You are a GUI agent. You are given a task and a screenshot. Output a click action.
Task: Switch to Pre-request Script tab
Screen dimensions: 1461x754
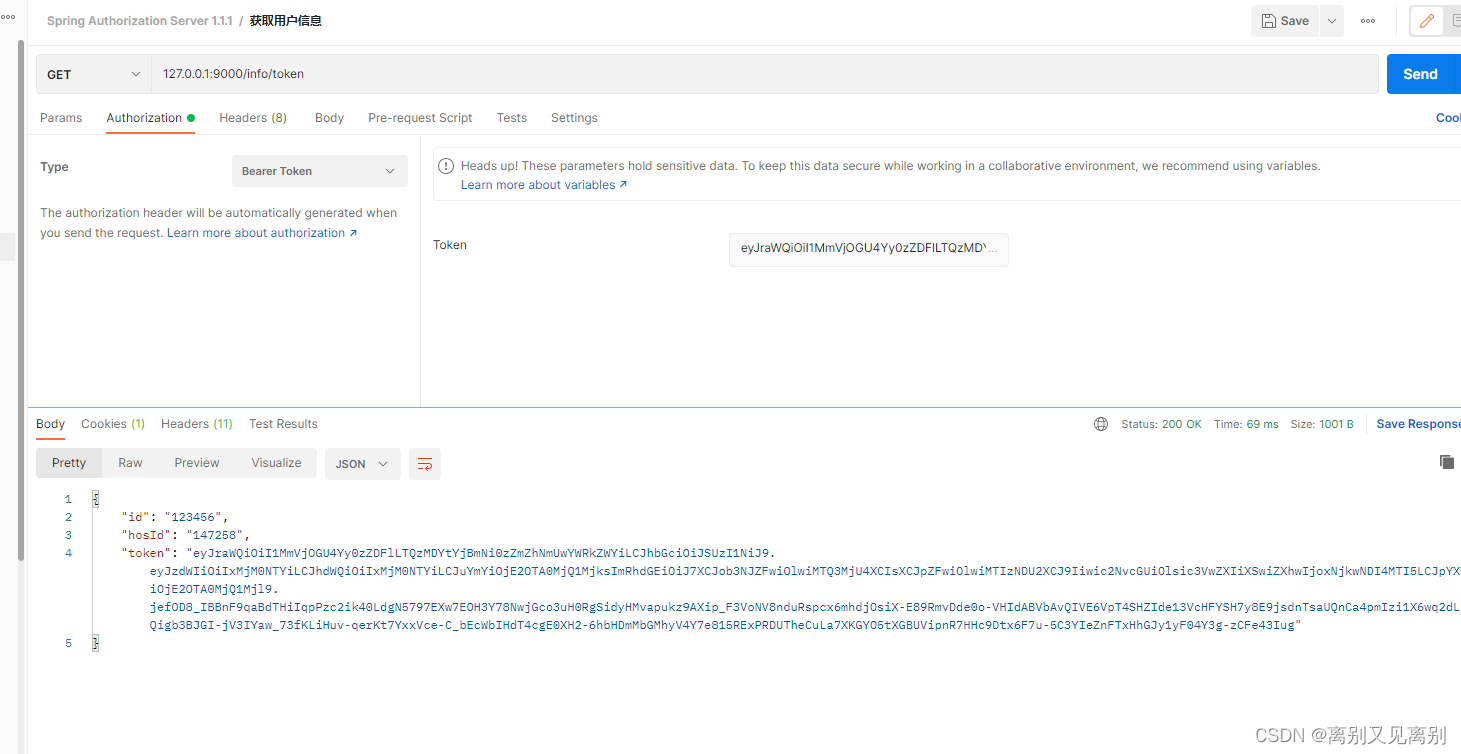[420, 118]
